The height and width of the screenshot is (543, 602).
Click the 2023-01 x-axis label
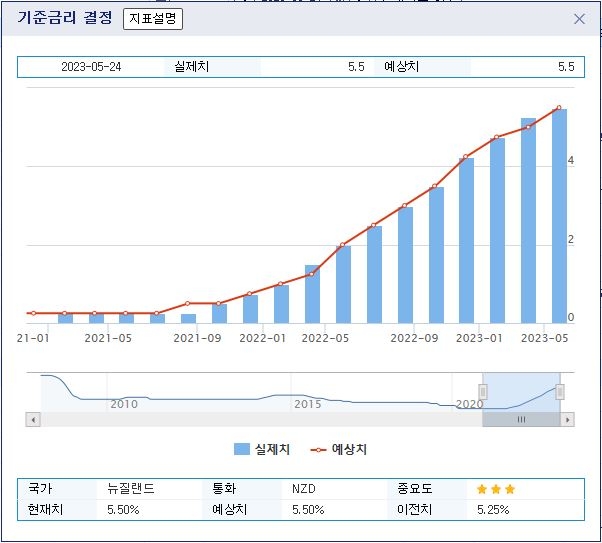[479, 338]
